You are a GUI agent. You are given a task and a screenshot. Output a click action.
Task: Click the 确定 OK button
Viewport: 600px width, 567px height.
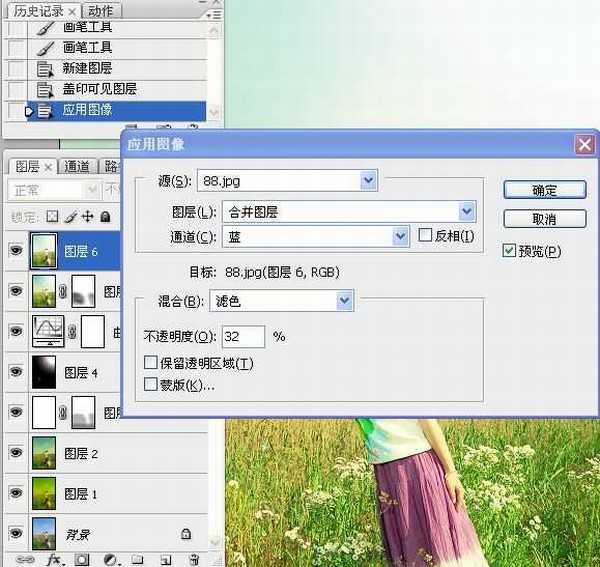544,190
